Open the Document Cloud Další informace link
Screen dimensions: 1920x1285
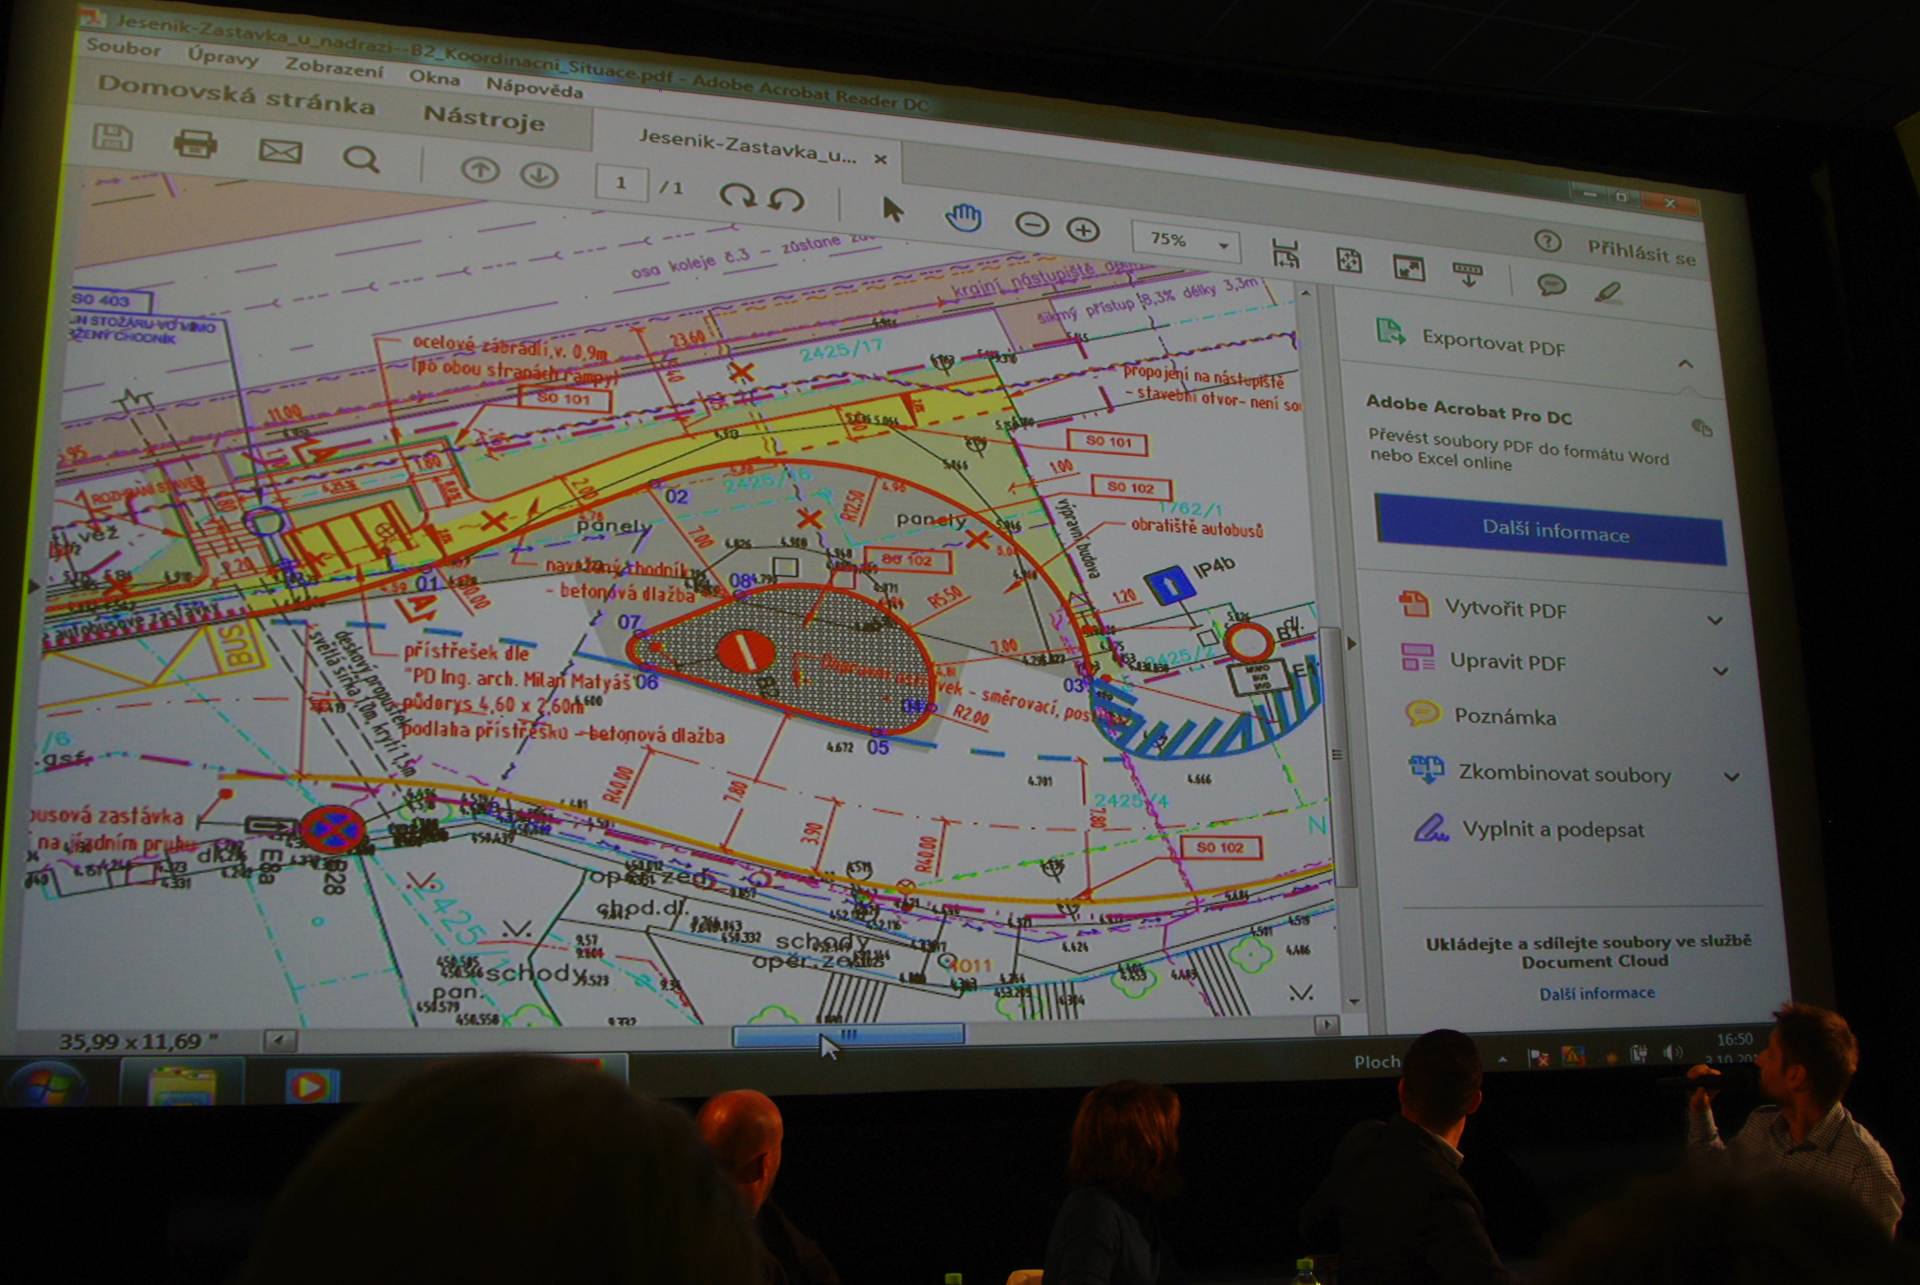pyautogui.click(x=1596, y=993)
